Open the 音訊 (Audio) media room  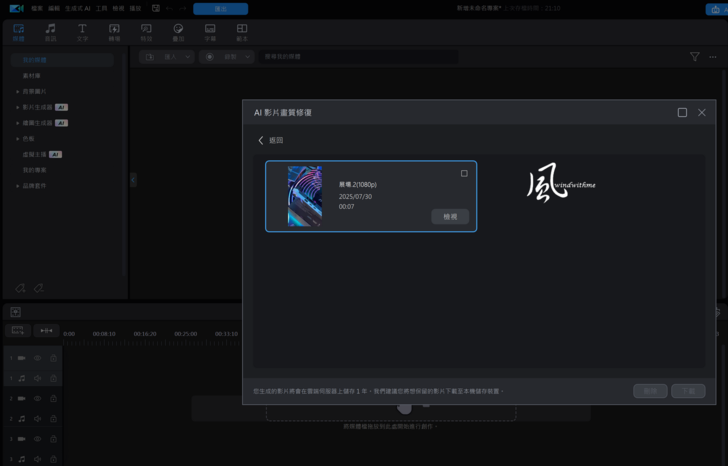point(50,32)
